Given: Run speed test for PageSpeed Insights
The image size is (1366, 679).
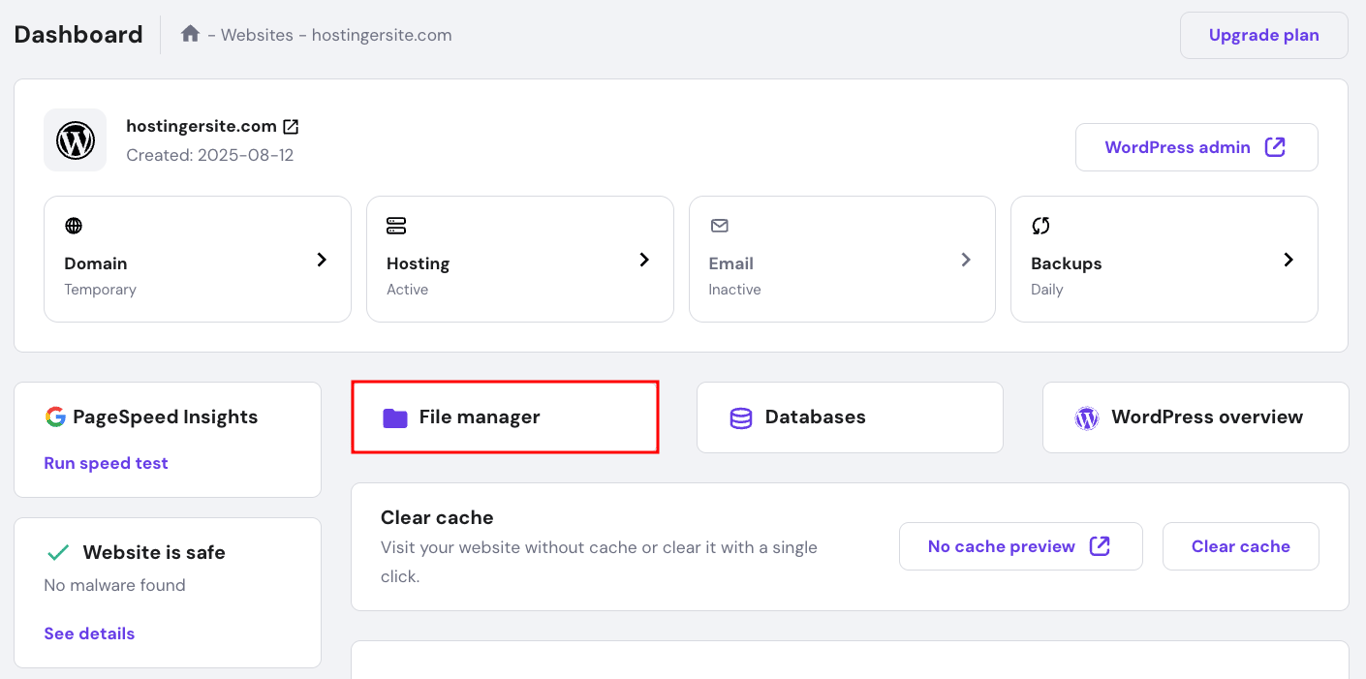Looking at the screenshot, I should click(x=106, y=463).
